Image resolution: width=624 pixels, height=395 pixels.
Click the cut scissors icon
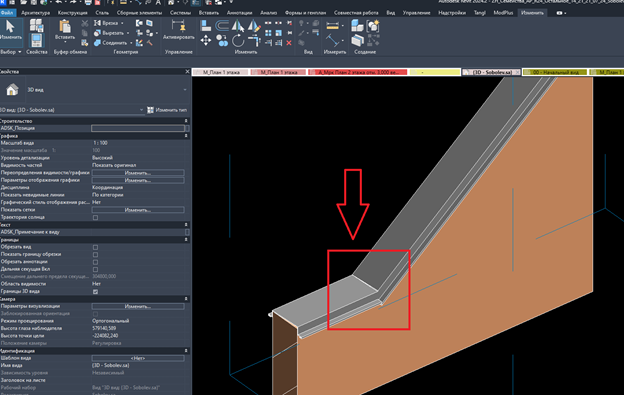(84, 23)
